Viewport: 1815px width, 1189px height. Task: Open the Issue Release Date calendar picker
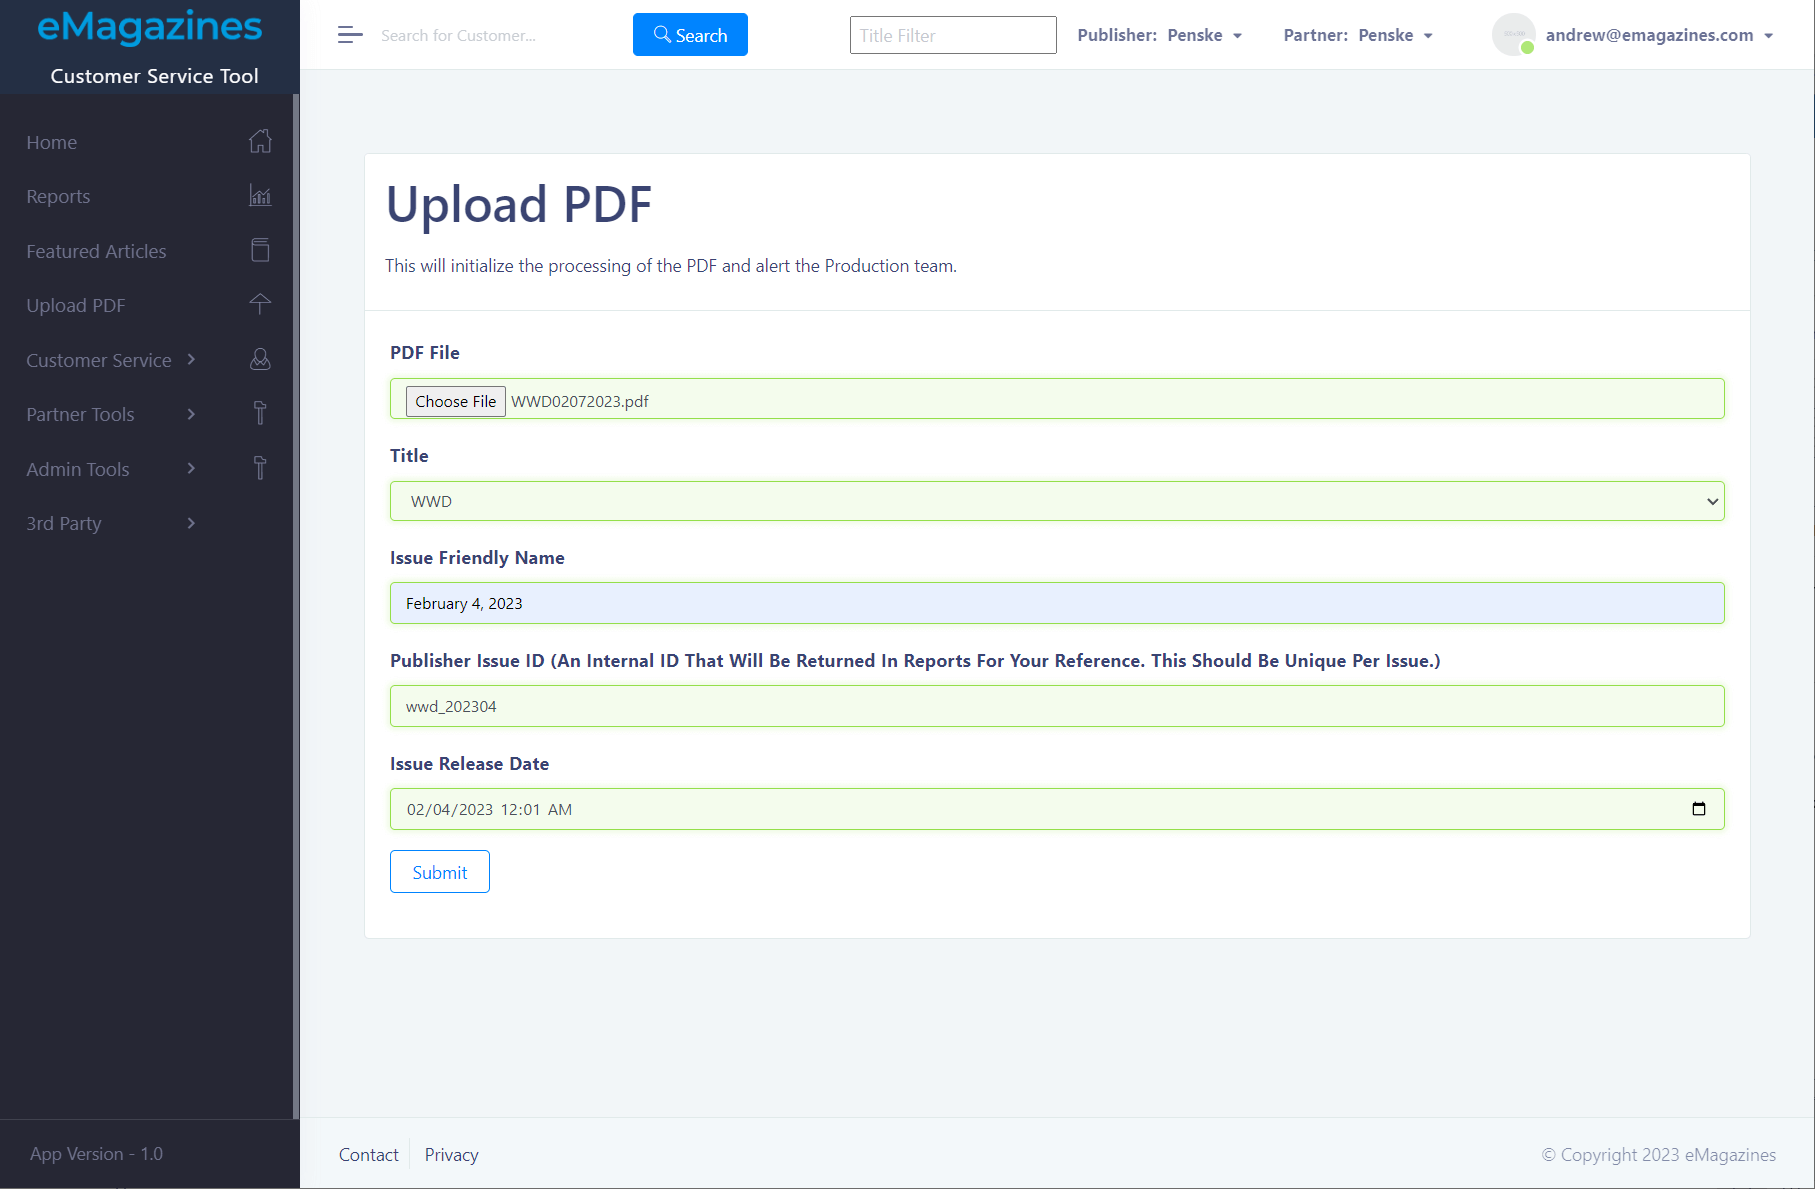pyautogui.click(x=1698, y=808)
